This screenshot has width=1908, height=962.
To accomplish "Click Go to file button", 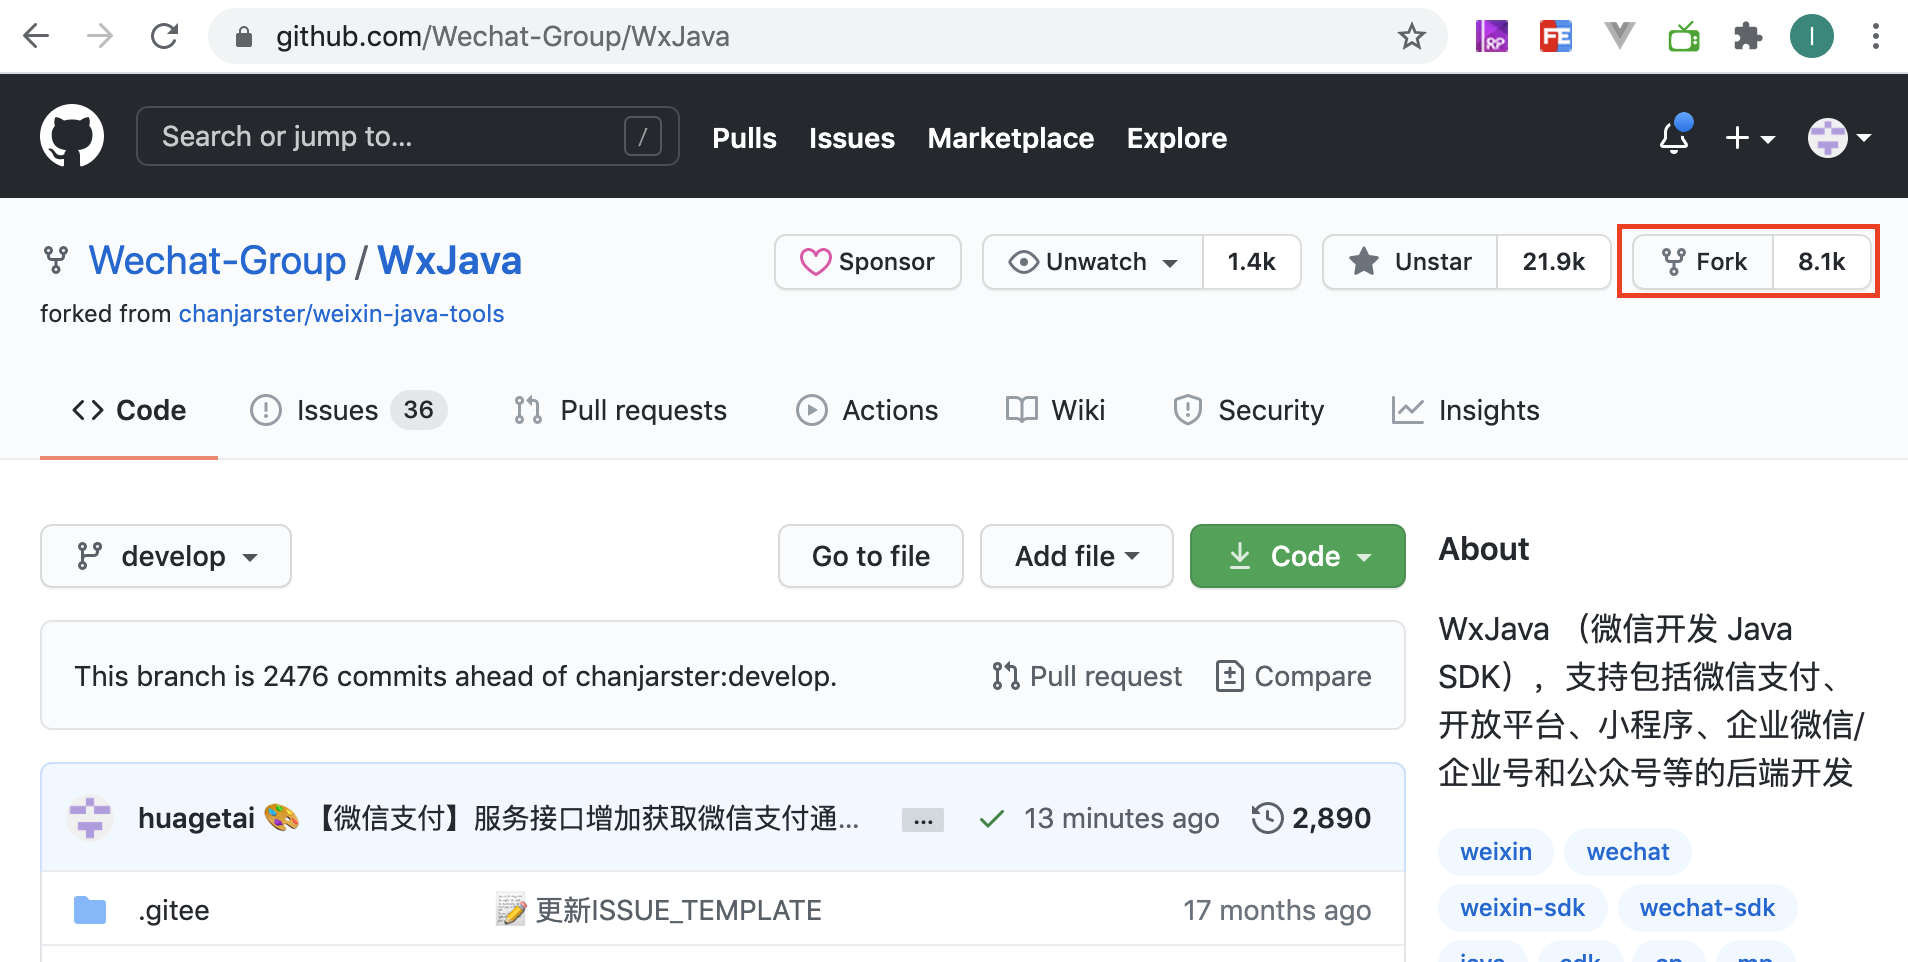I will point(871,556).
